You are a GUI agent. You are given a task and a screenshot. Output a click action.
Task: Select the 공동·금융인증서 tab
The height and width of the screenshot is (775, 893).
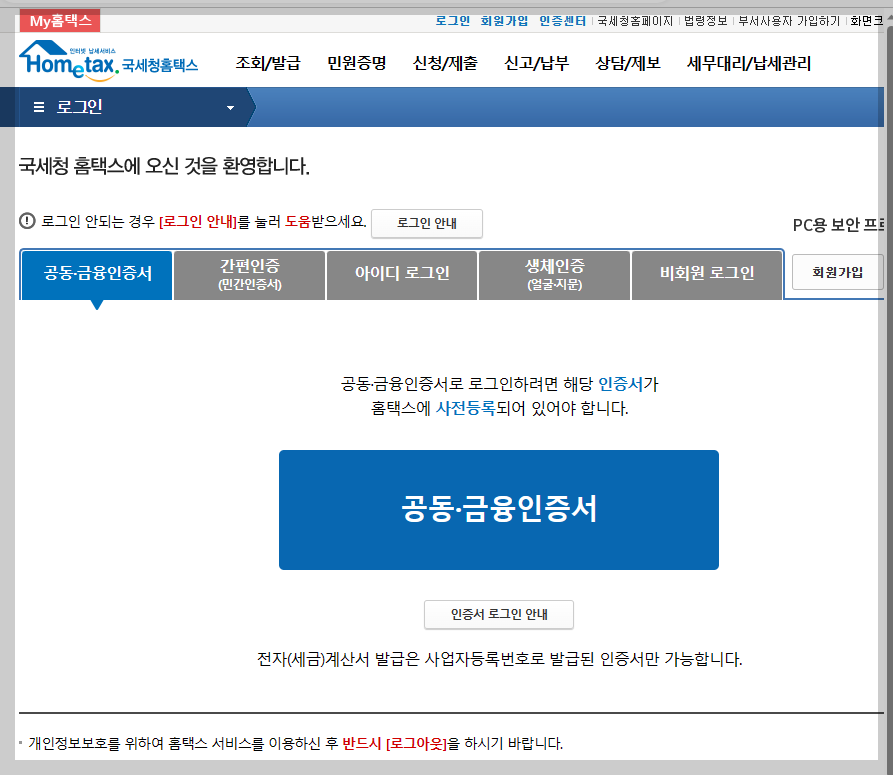[94, 274]
